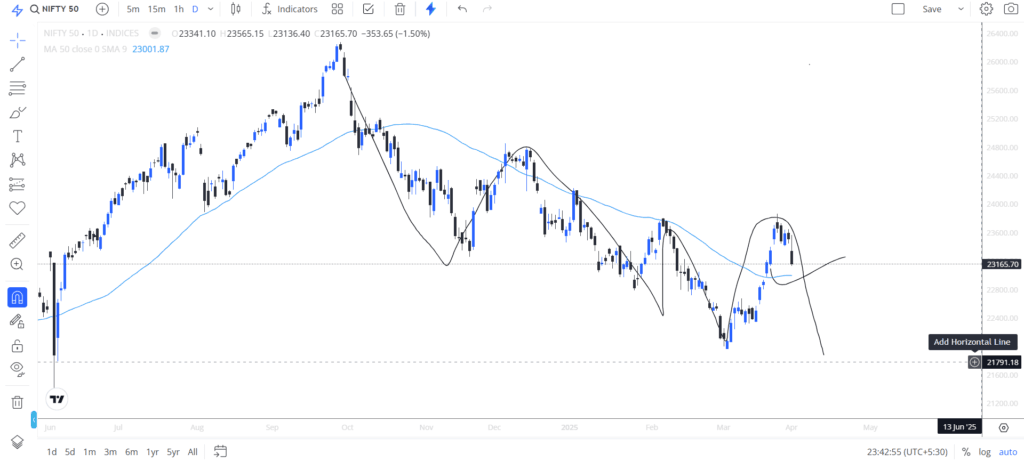Click the blue lightning quick action icon
The height and width of the screenshot is (462, 1024).
(x=430, y=9)
